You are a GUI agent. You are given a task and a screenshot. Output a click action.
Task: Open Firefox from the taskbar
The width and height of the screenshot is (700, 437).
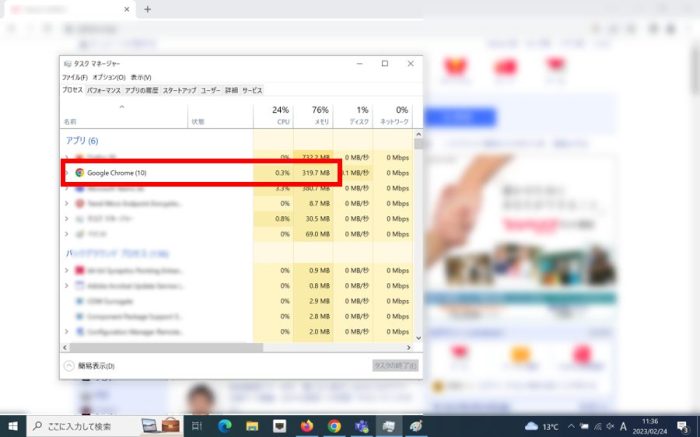click(x=307, y=426)
